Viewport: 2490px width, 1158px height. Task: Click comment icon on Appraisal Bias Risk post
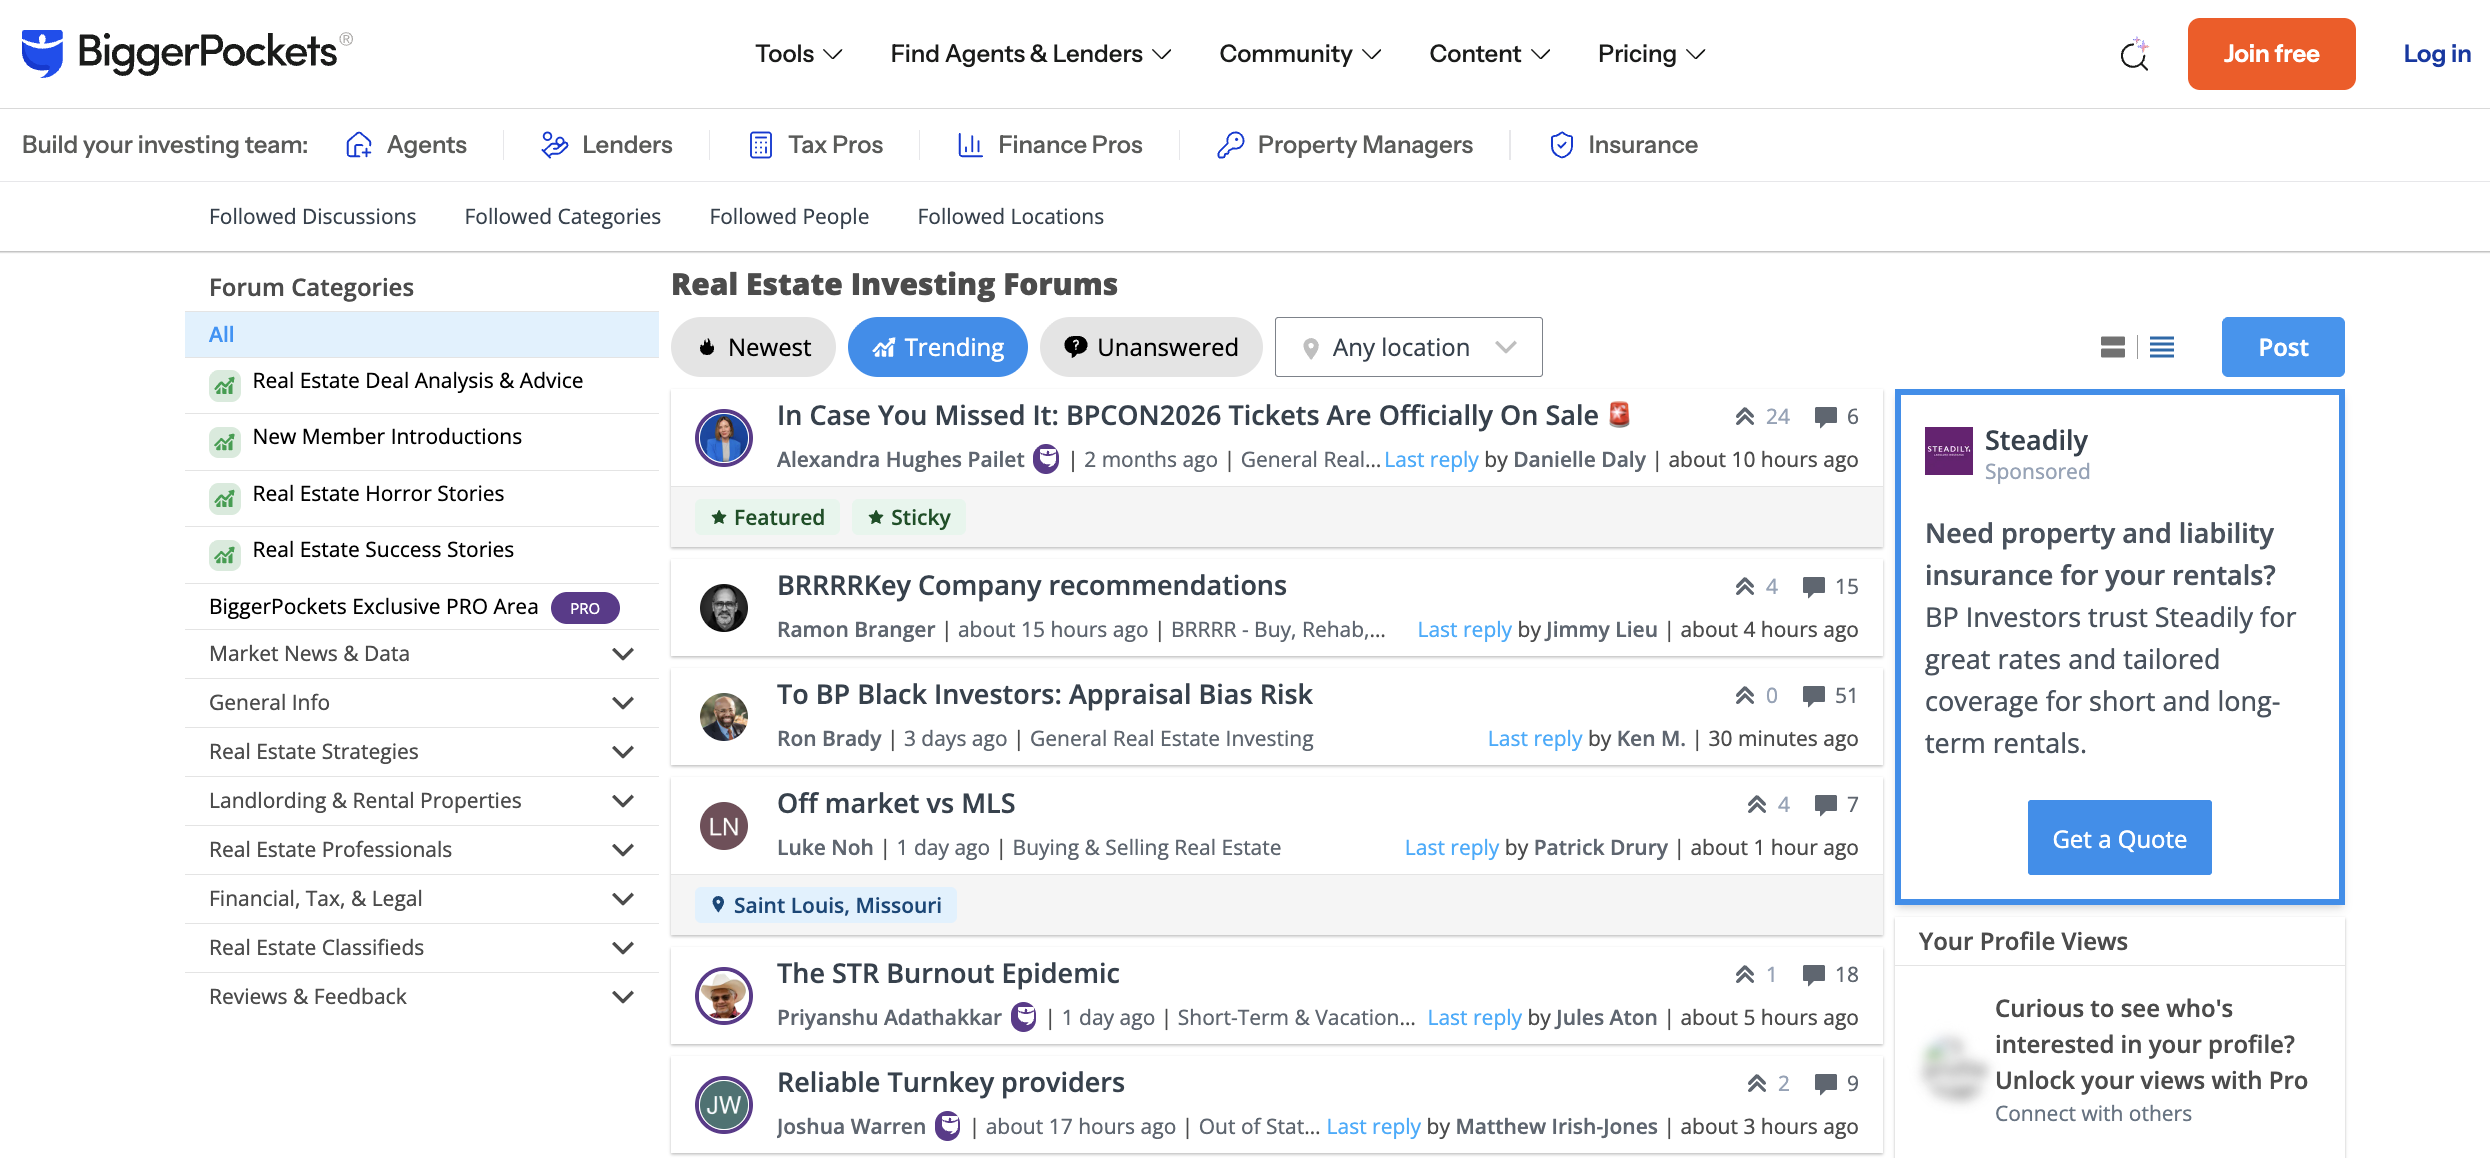pos(1813,696)
